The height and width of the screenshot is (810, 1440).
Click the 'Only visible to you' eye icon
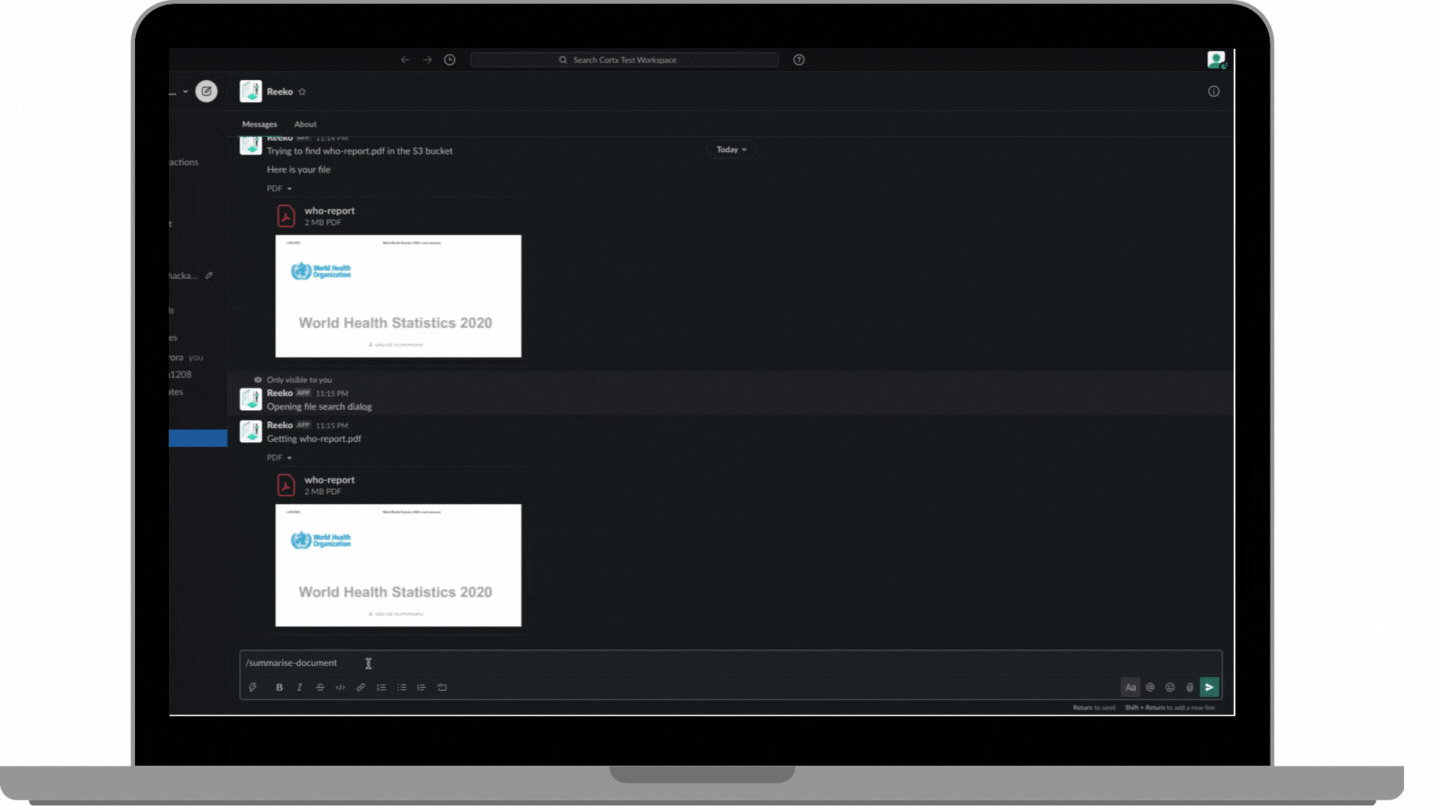258,380
